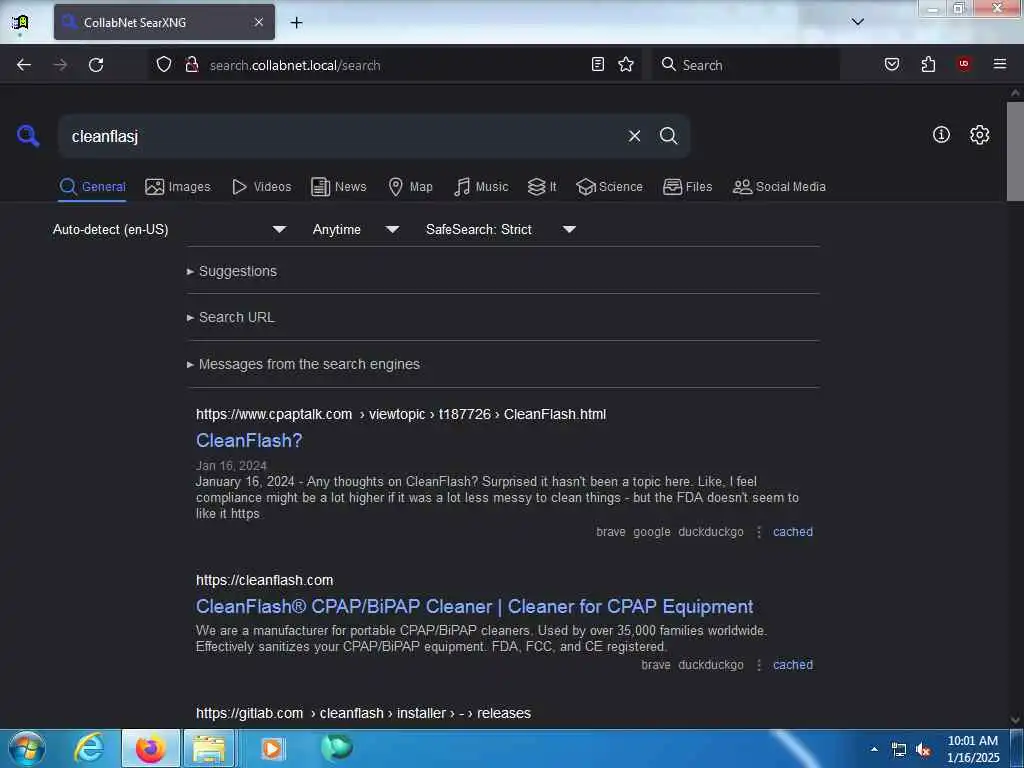This screenshot has height=768, width=1024.
Task: Open the Firefox hamburger menu
Action: pos(1000,64)
